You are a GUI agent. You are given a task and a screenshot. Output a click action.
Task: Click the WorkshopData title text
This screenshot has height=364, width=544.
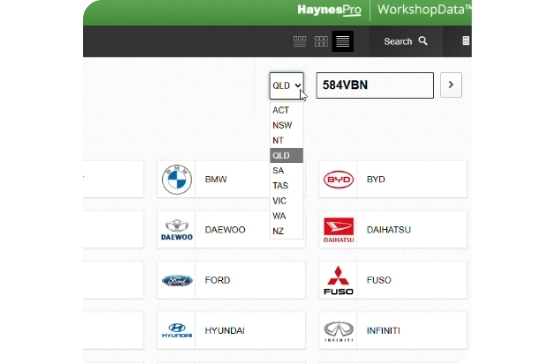(x=424, y=9)
